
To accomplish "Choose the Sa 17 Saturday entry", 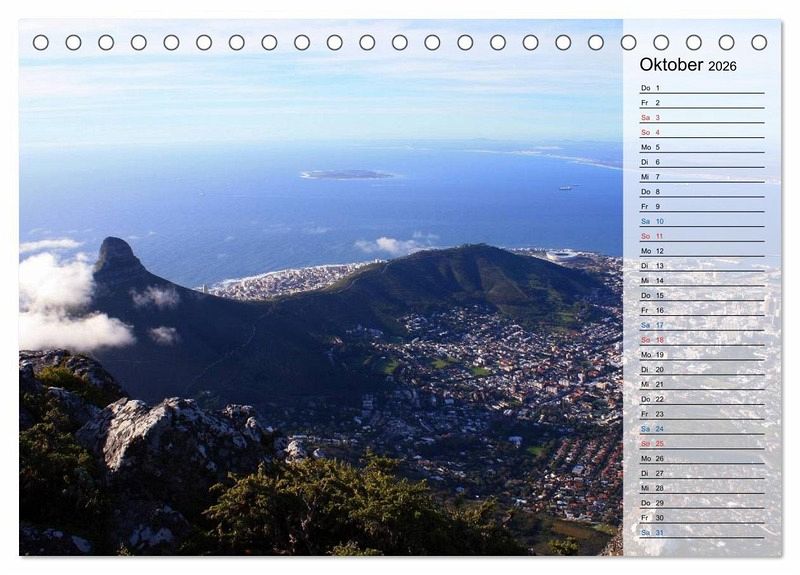I will tap(701, 325).
